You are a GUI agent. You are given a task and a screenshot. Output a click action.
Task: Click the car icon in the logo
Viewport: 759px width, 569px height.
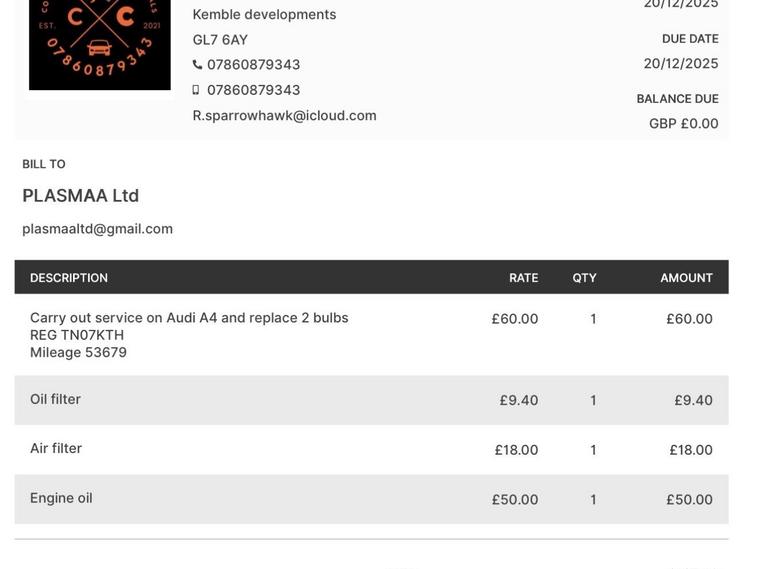click(x=99, y=47)
